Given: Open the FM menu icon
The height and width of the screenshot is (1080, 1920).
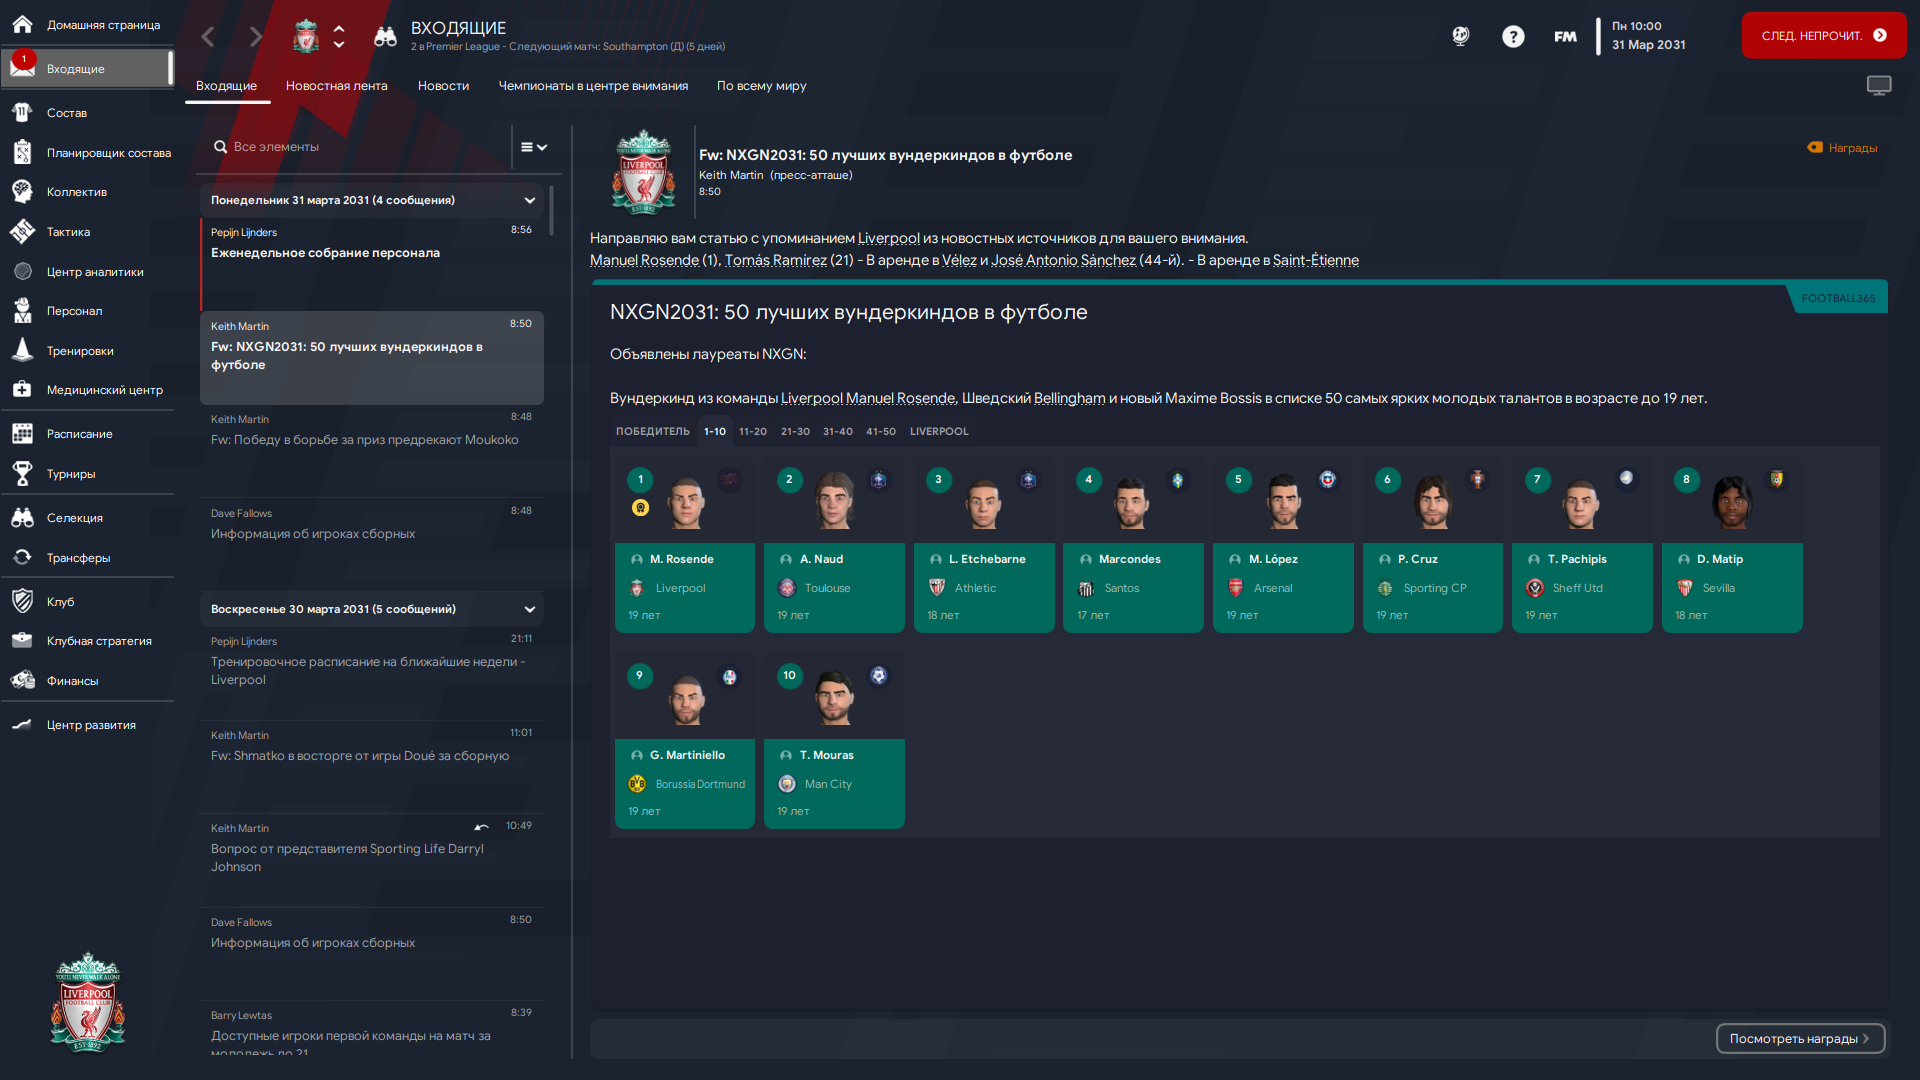Looking at the screenshot, I should (x=1565, y=37).
